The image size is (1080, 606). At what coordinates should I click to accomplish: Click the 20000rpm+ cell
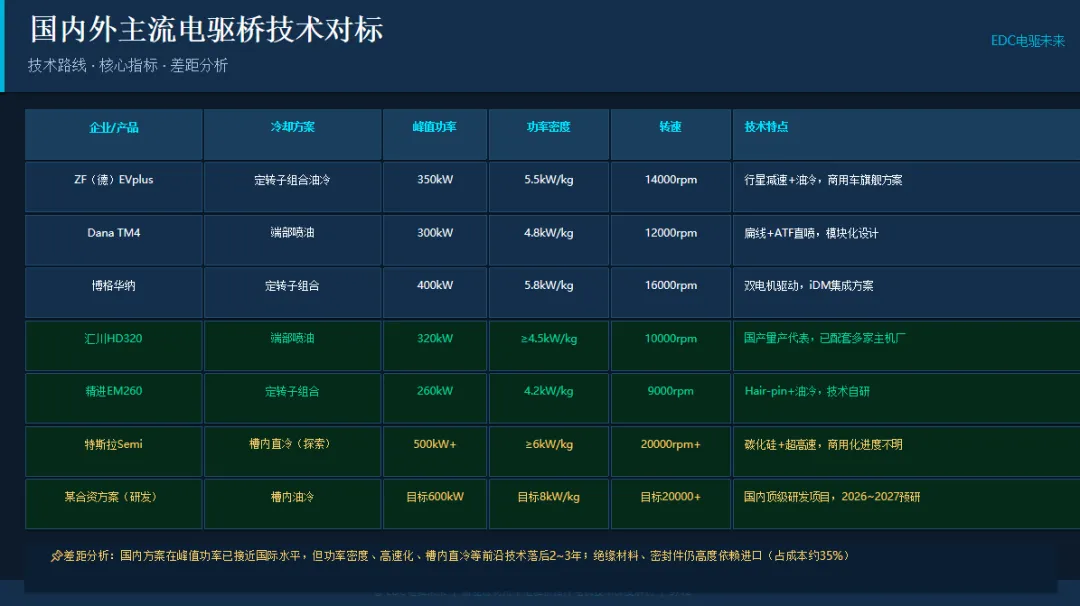pos(671,451)
